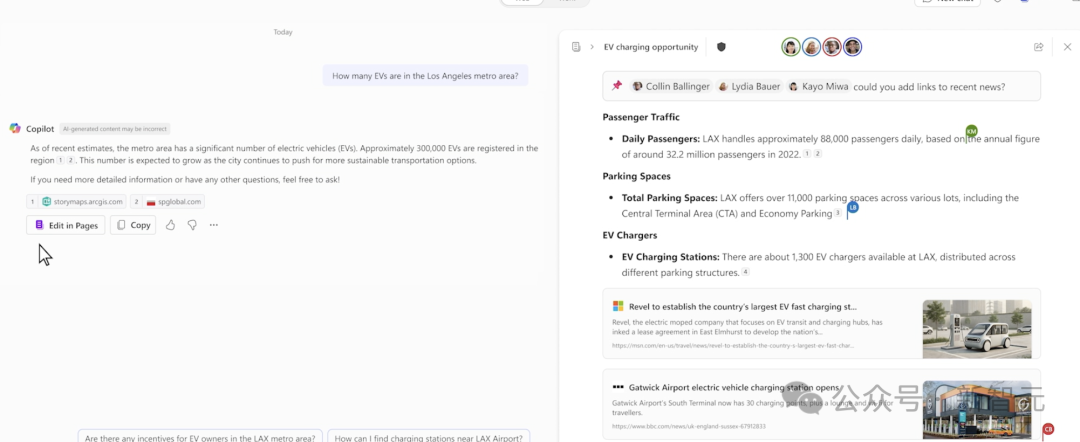Click inline citation 2 in Copilot's answer
Screen dimensions: 1080x442
coord(70,160)
